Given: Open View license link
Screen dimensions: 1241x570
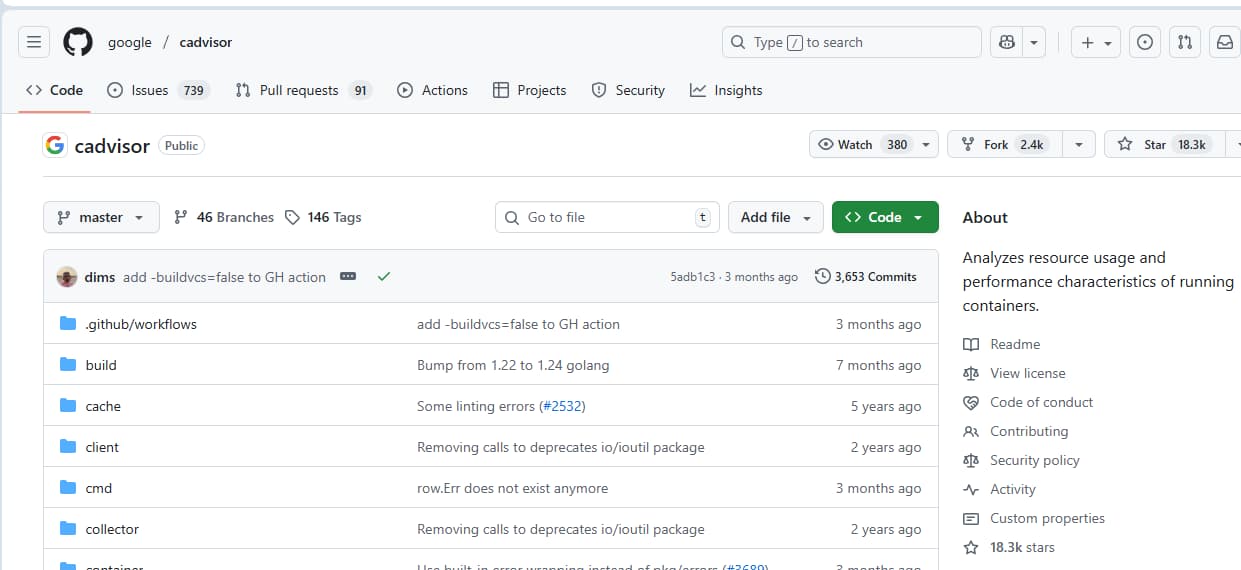Looking at the screenshot, I should pos(1015,373).
